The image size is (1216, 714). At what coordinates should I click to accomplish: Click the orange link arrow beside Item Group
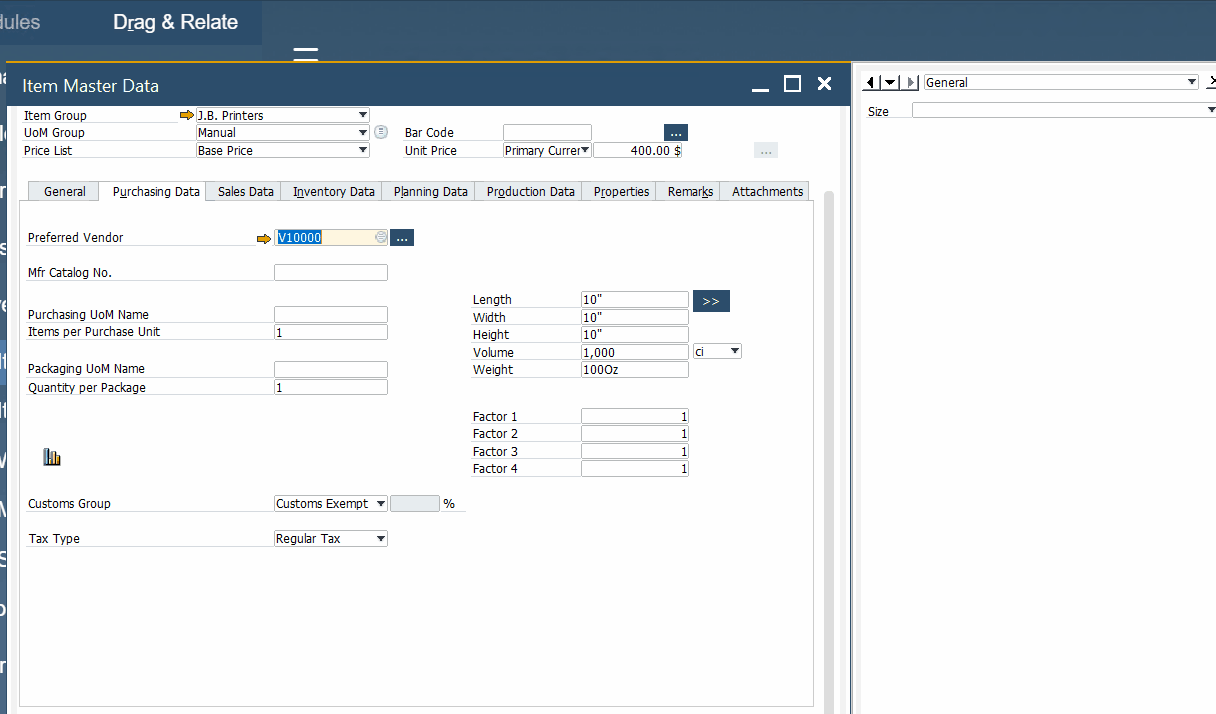pyautogui.click(x=187, y=114)
